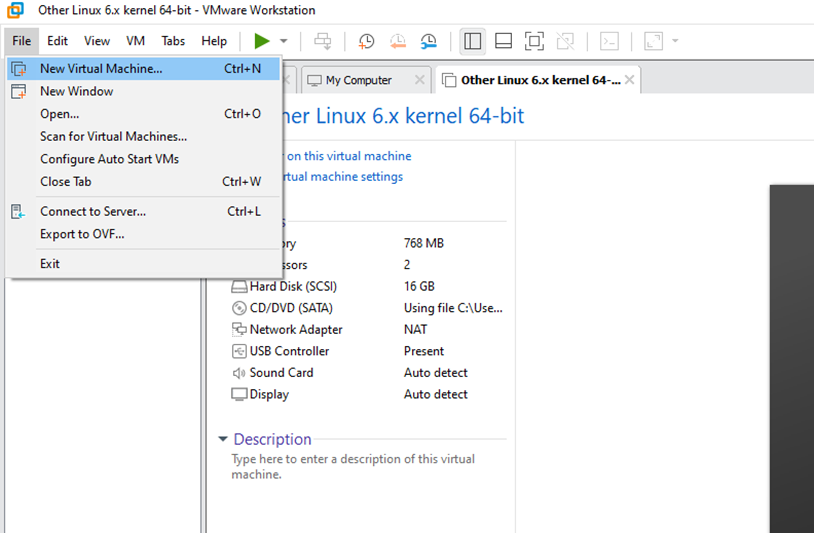Click the Other Linux tab VM icon
The image size is (814, 533).
tap(449, 80)
